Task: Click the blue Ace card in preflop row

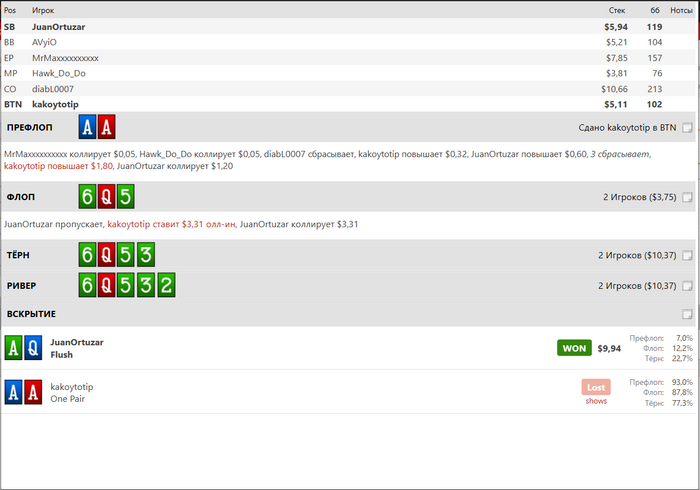Action: 88,127
